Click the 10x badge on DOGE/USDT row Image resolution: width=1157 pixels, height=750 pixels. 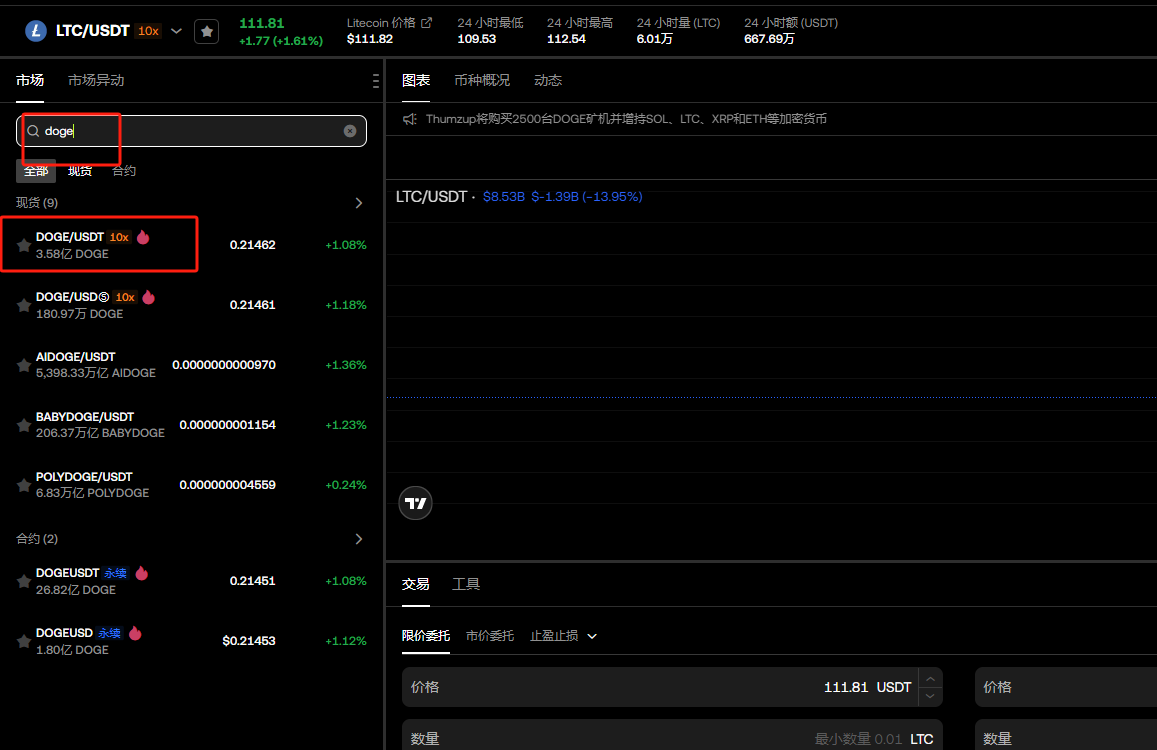click(119, 237)
